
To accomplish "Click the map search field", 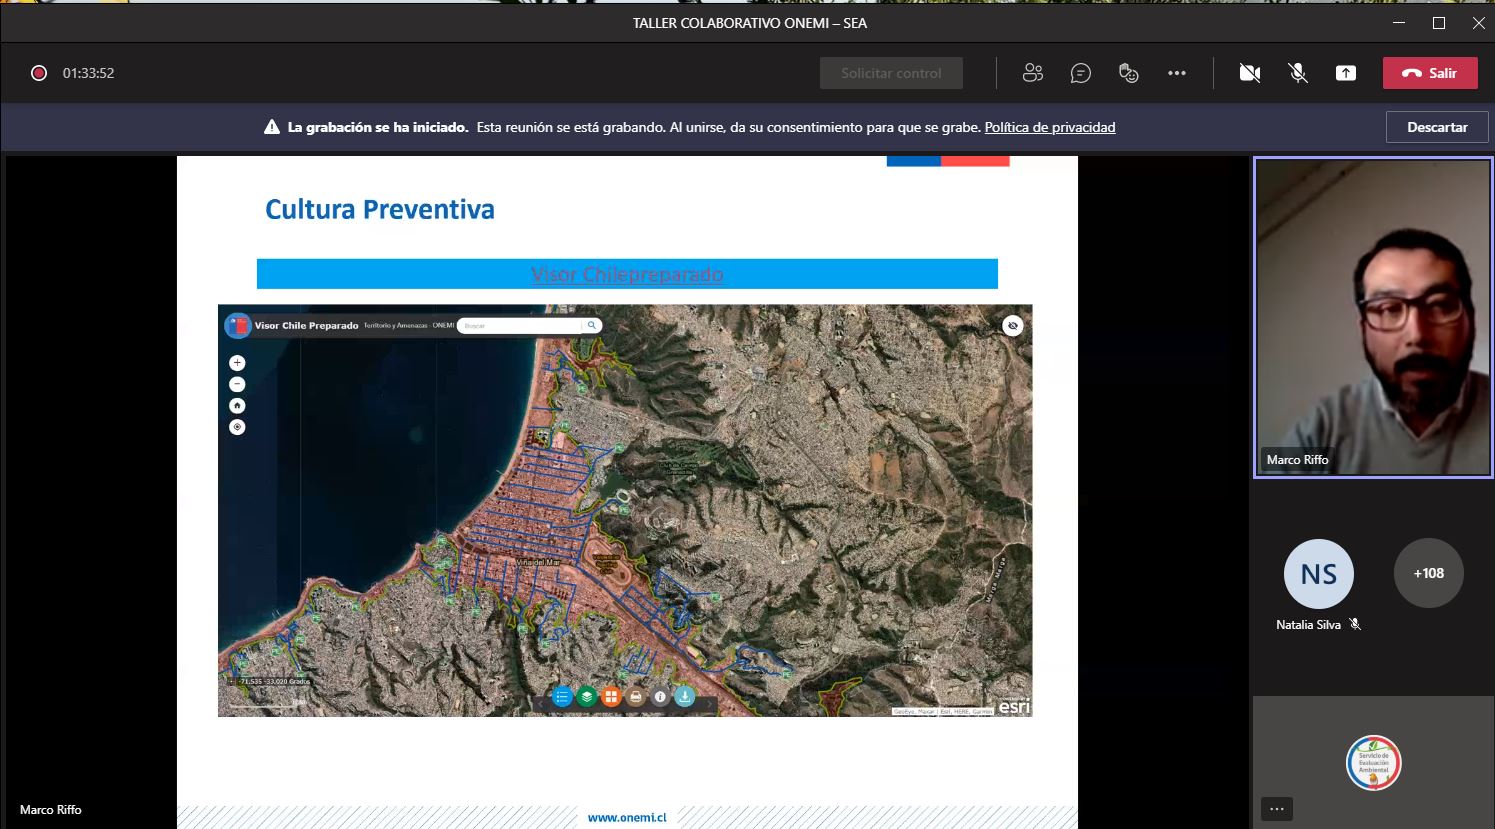I will coord(520,326).
